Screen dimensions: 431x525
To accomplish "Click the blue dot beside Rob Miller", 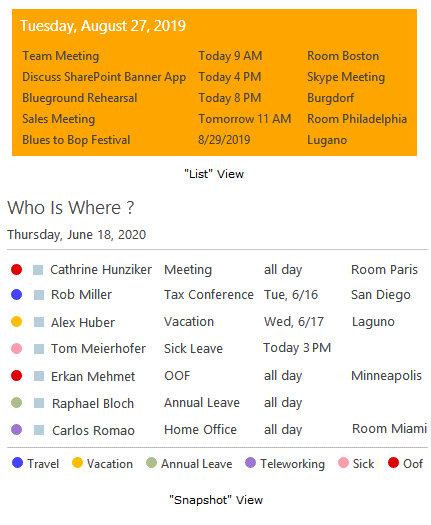I will click(16, 294).
